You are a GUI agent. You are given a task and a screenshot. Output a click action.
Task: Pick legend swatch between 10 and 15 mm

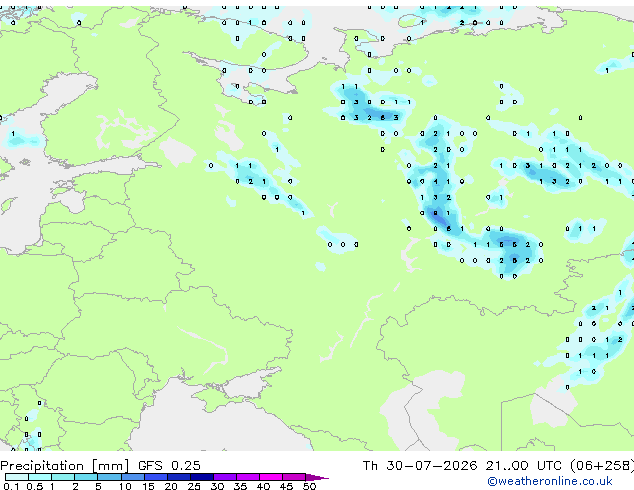[132, 477]
